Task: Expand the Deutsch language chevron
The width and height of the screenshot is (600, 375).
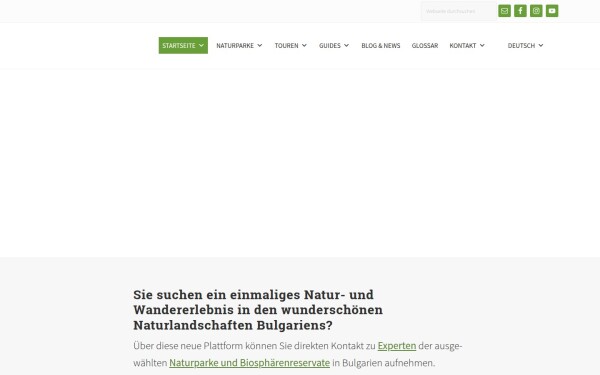Action: 541,46
